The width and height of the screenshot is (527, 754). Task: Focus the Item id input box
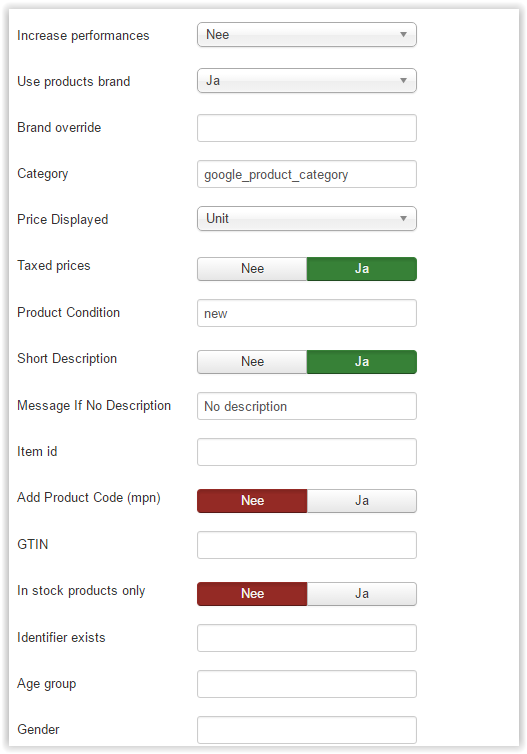307,452
